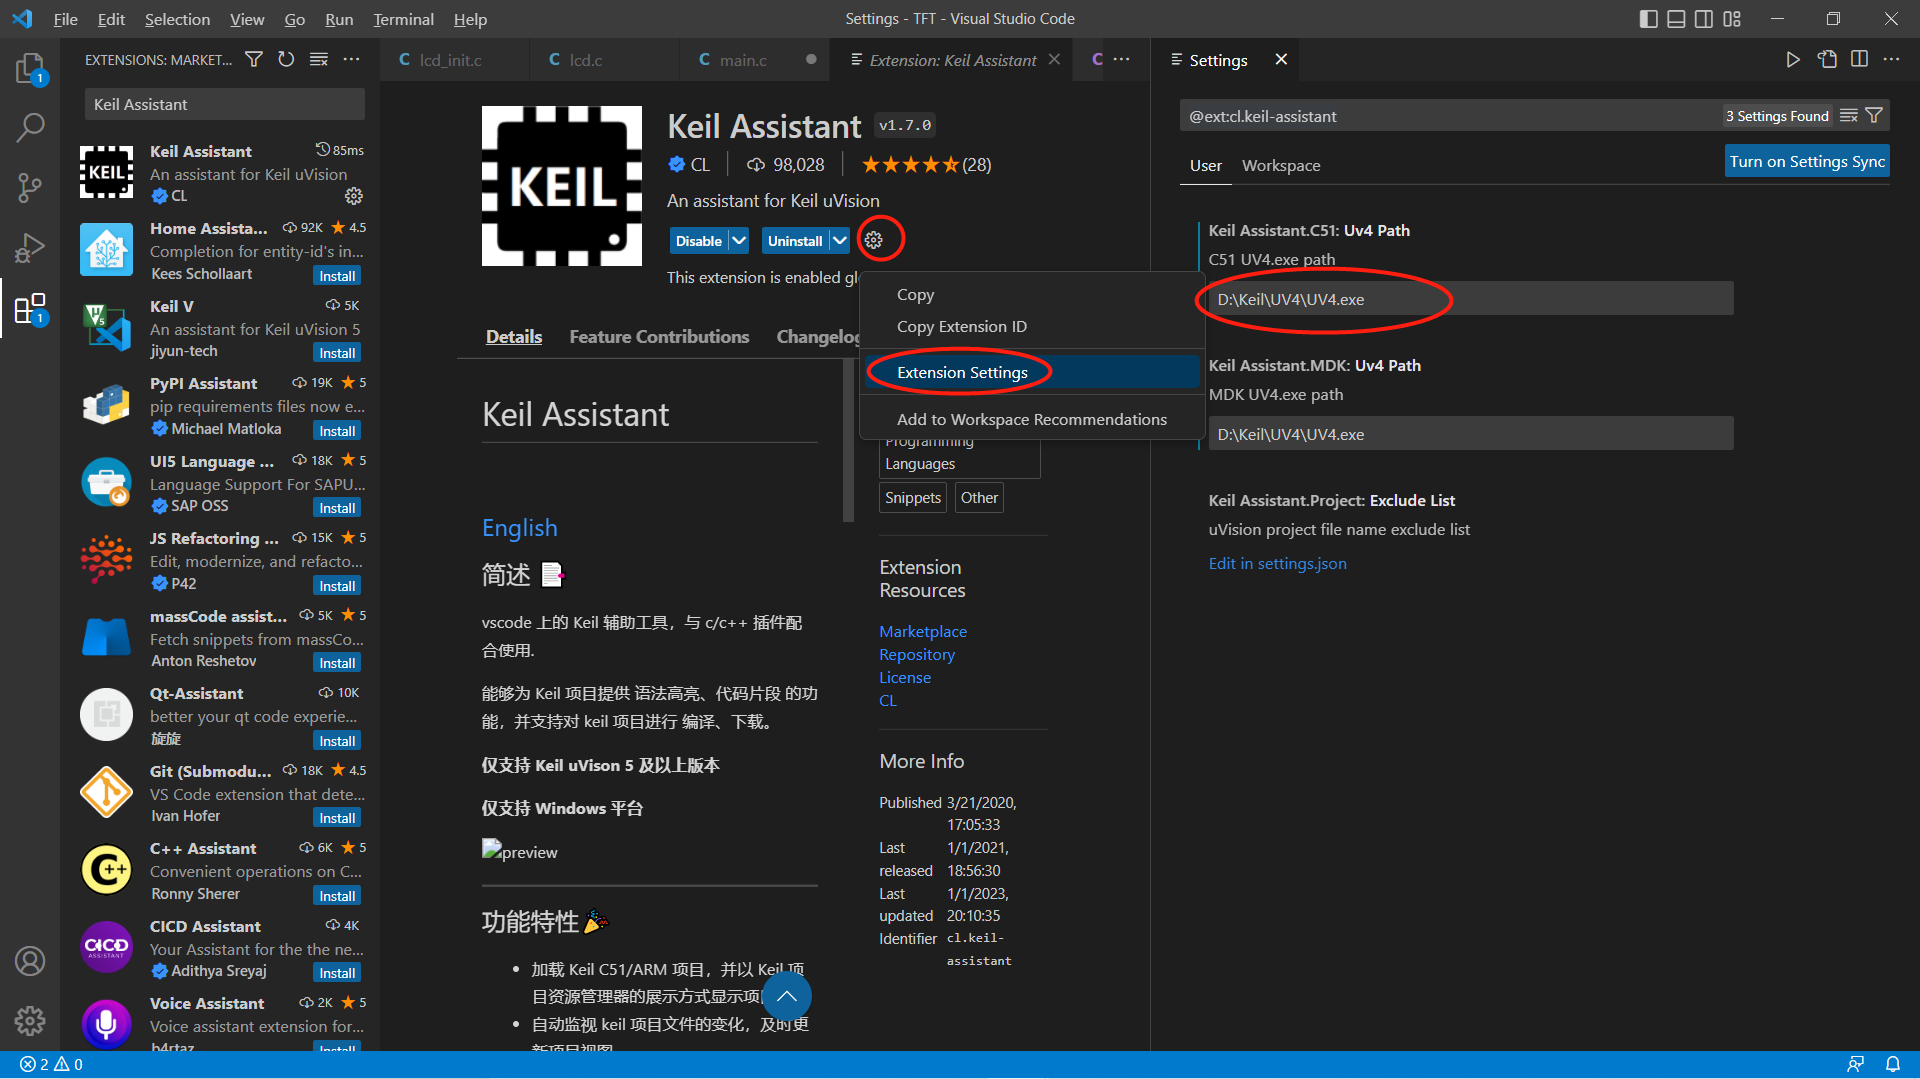1920x1079 pixels.
Task: Open the Repository resource link
Action: pyautogui.click(x=917, y=654)
